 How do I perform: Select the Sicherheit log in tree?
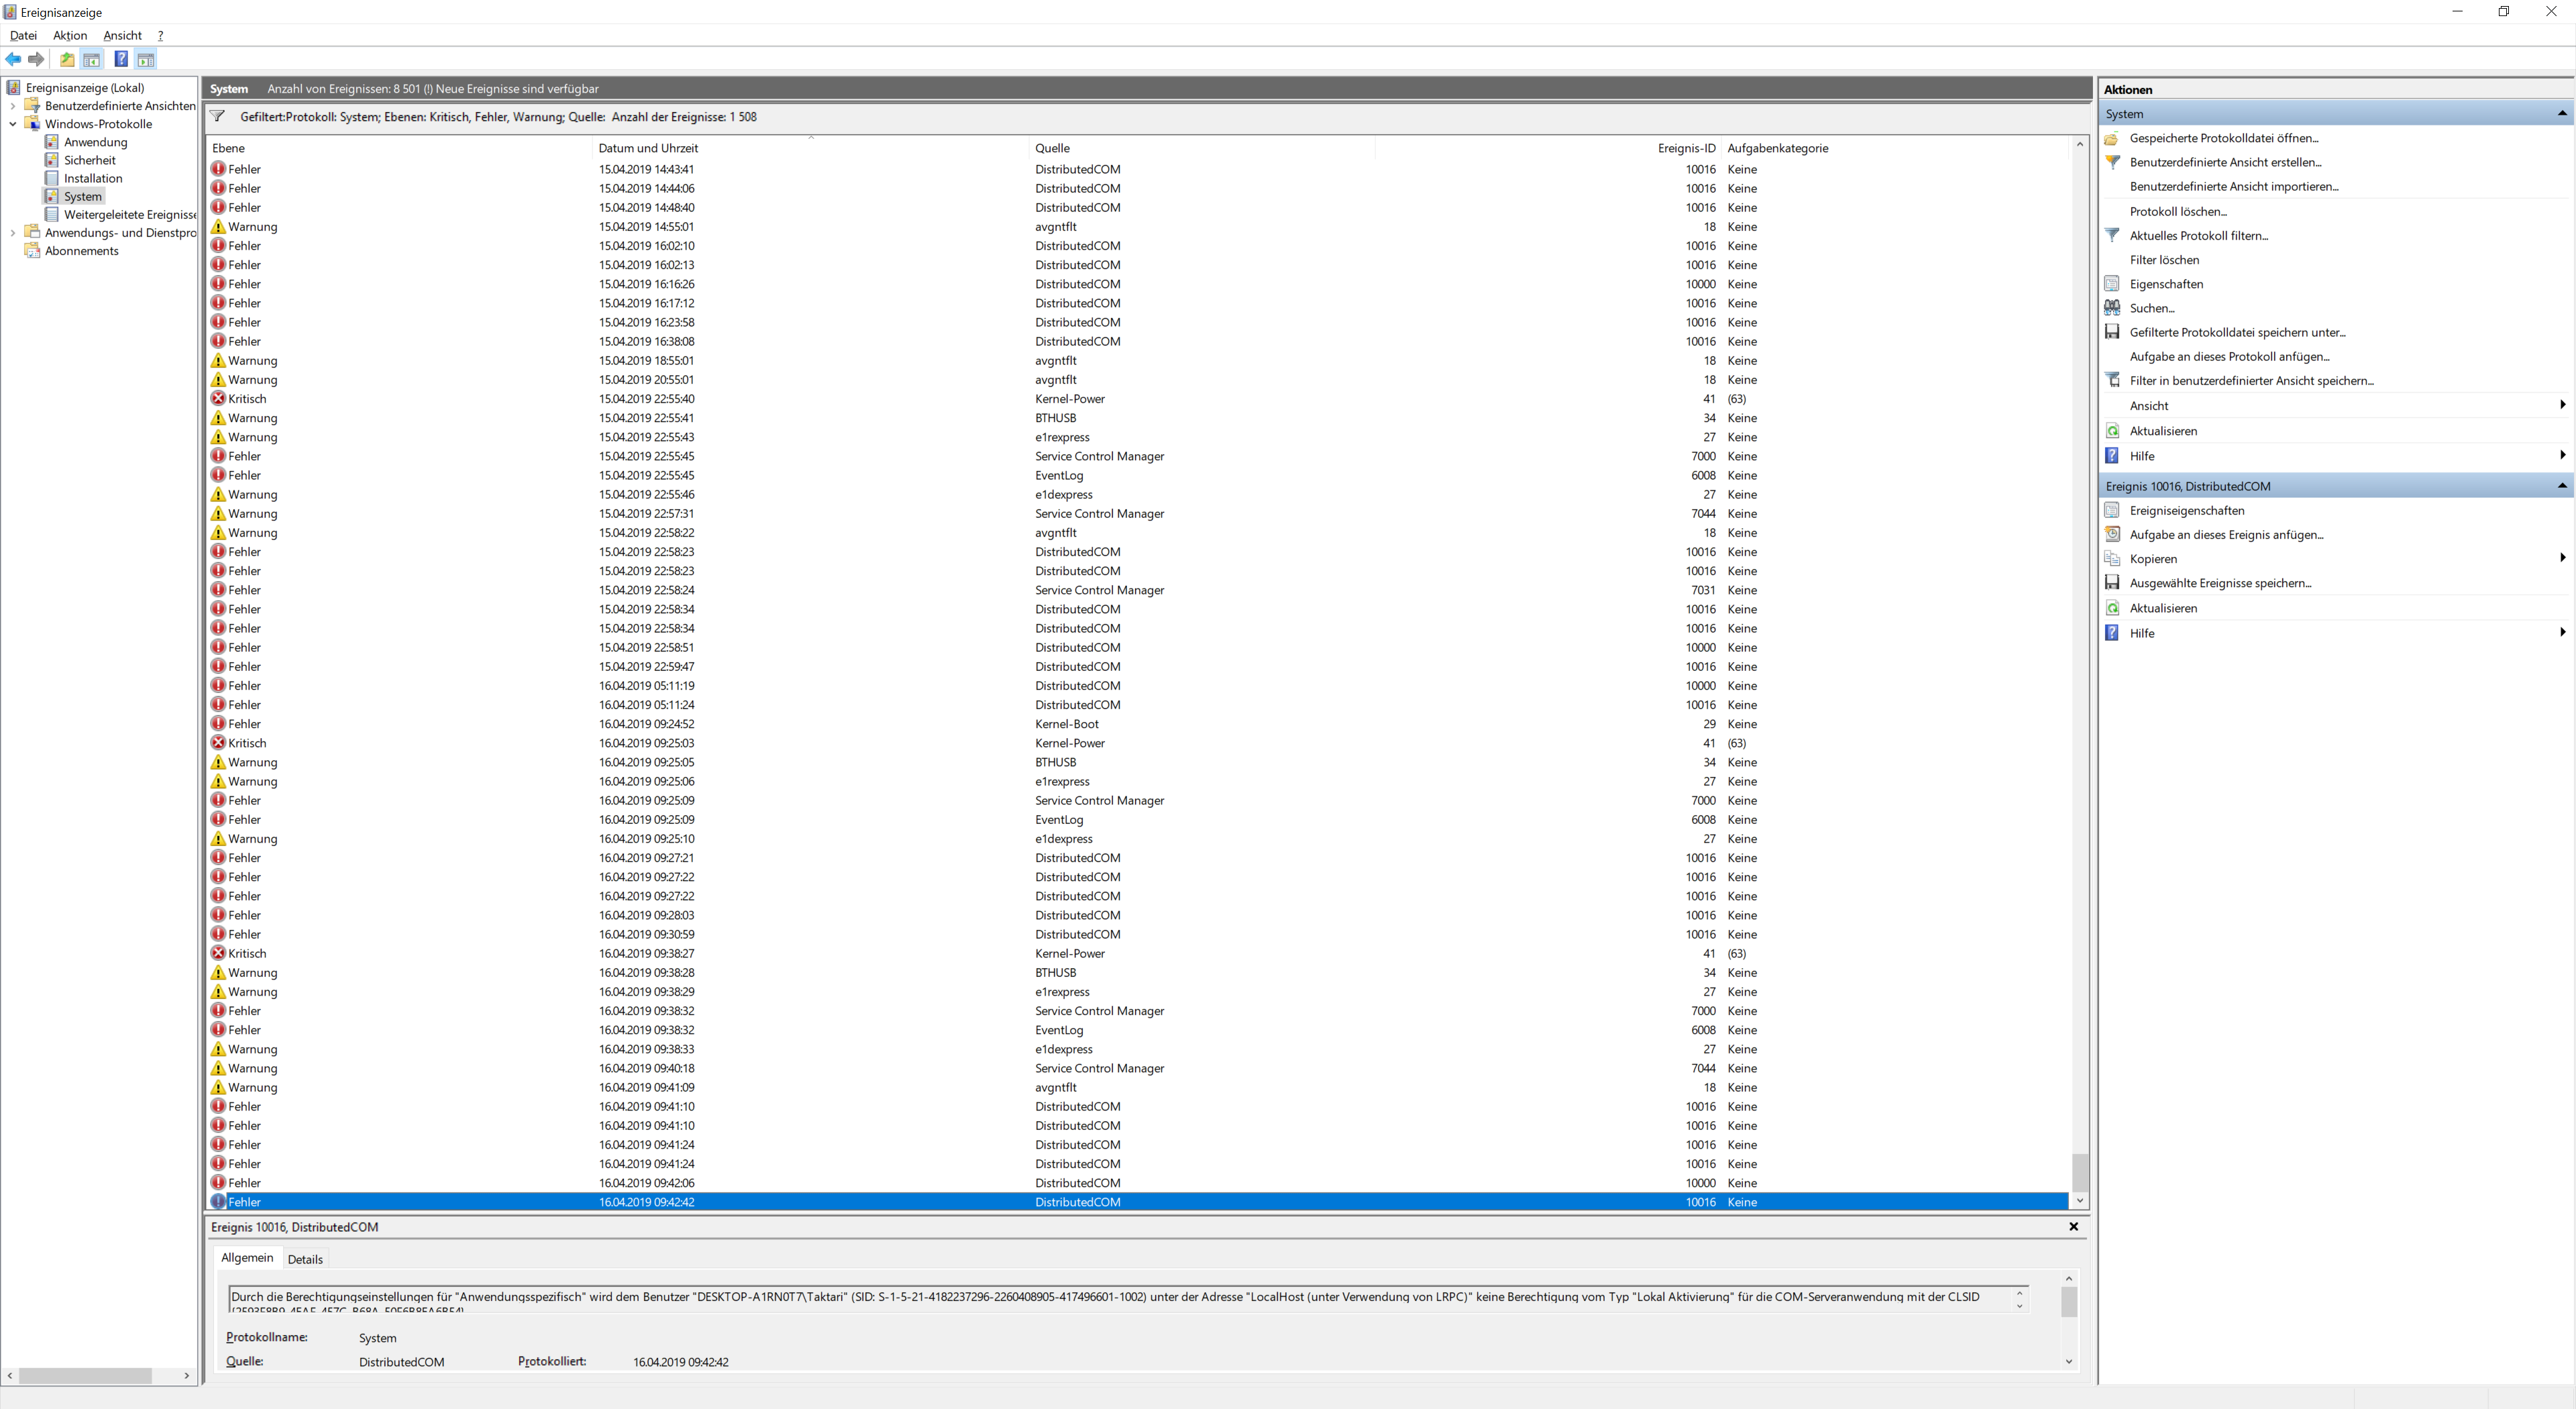[89, 160]
